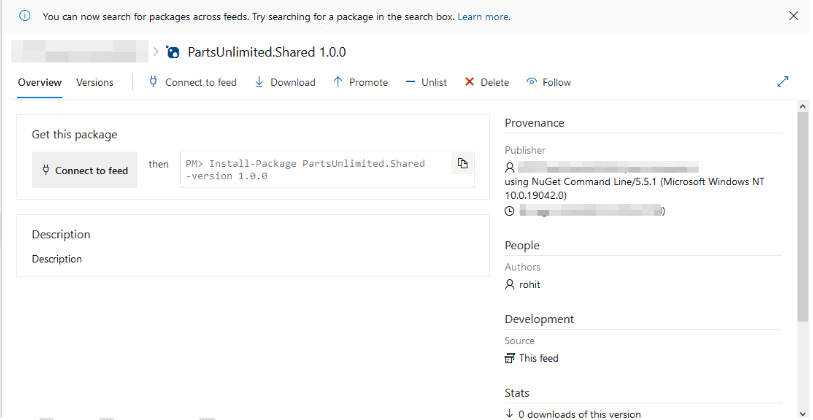
Task: Click the vertical scrollbar thumb
Action: coord(803,216)
